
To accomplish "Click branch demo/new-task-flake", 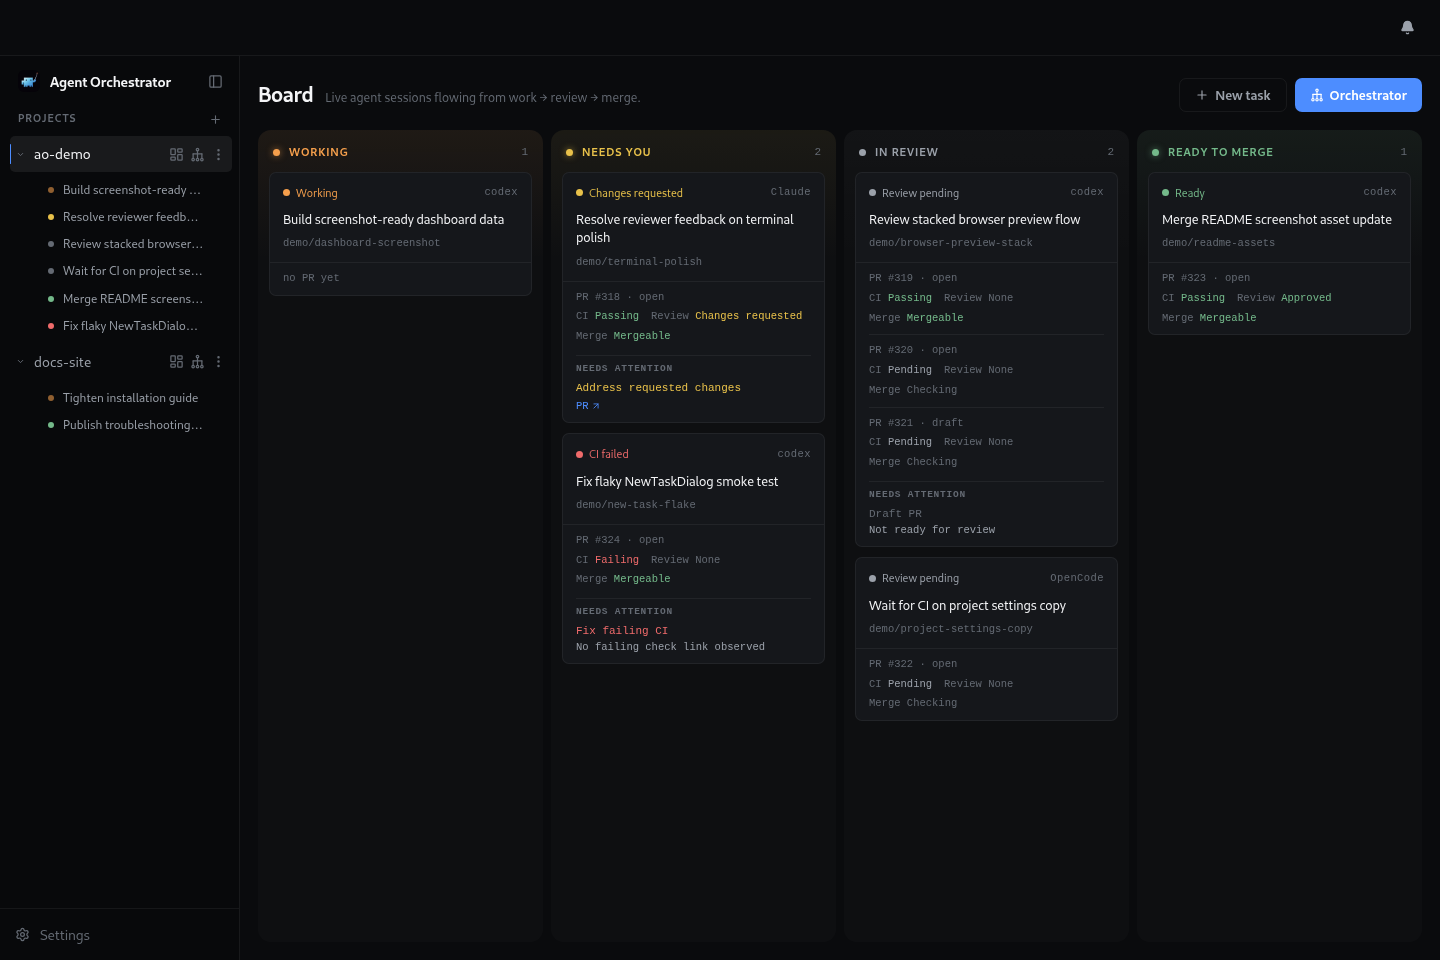I will 636,505.
